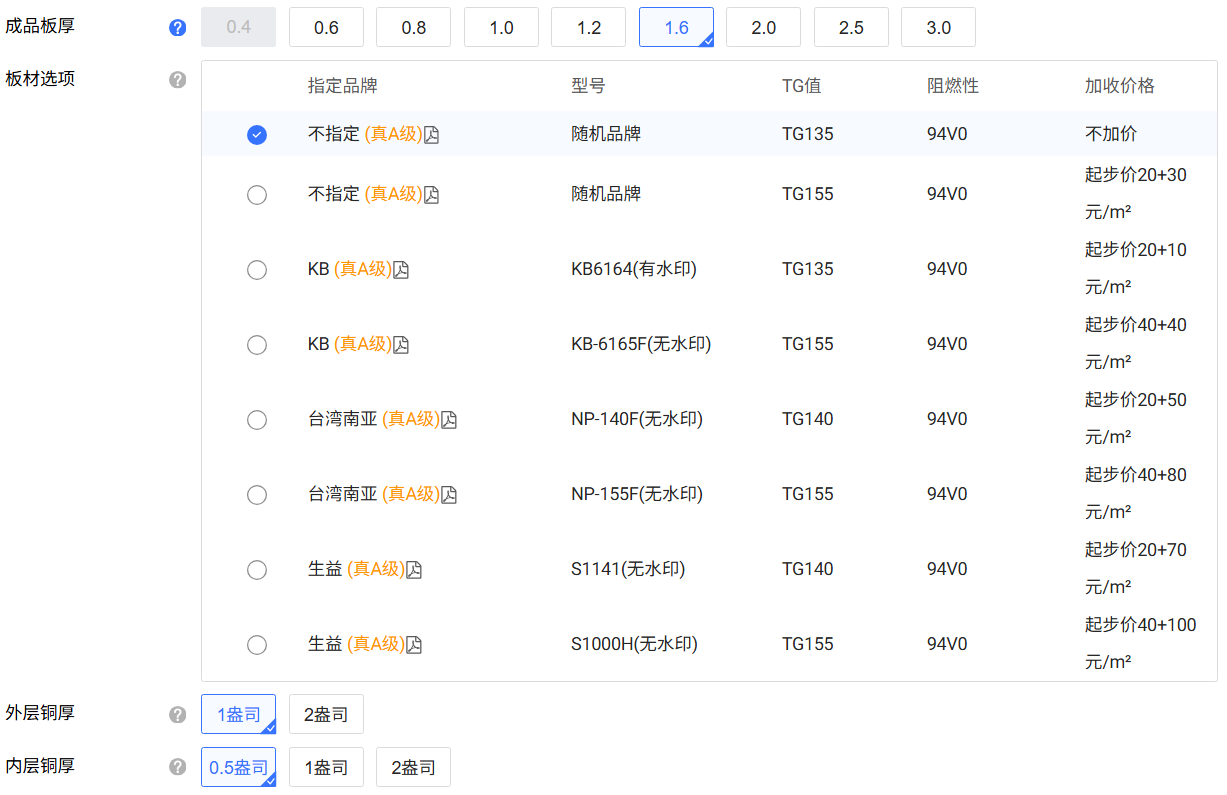
Task: Open PDF icon for KB-6165F board row
Action: 401,344
